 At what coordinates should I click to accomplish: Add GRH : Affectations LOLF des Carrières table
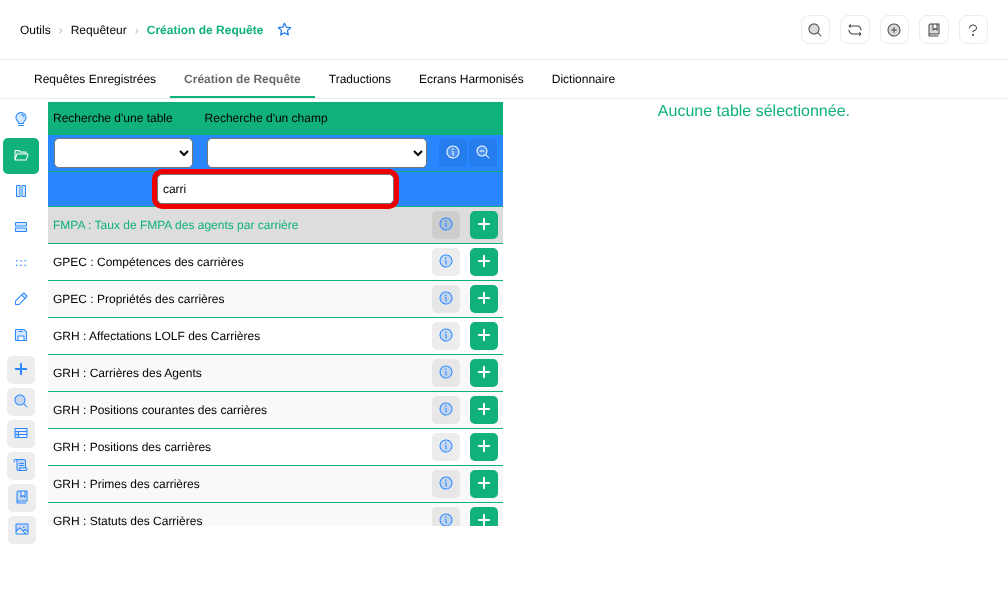pos(484,336)
